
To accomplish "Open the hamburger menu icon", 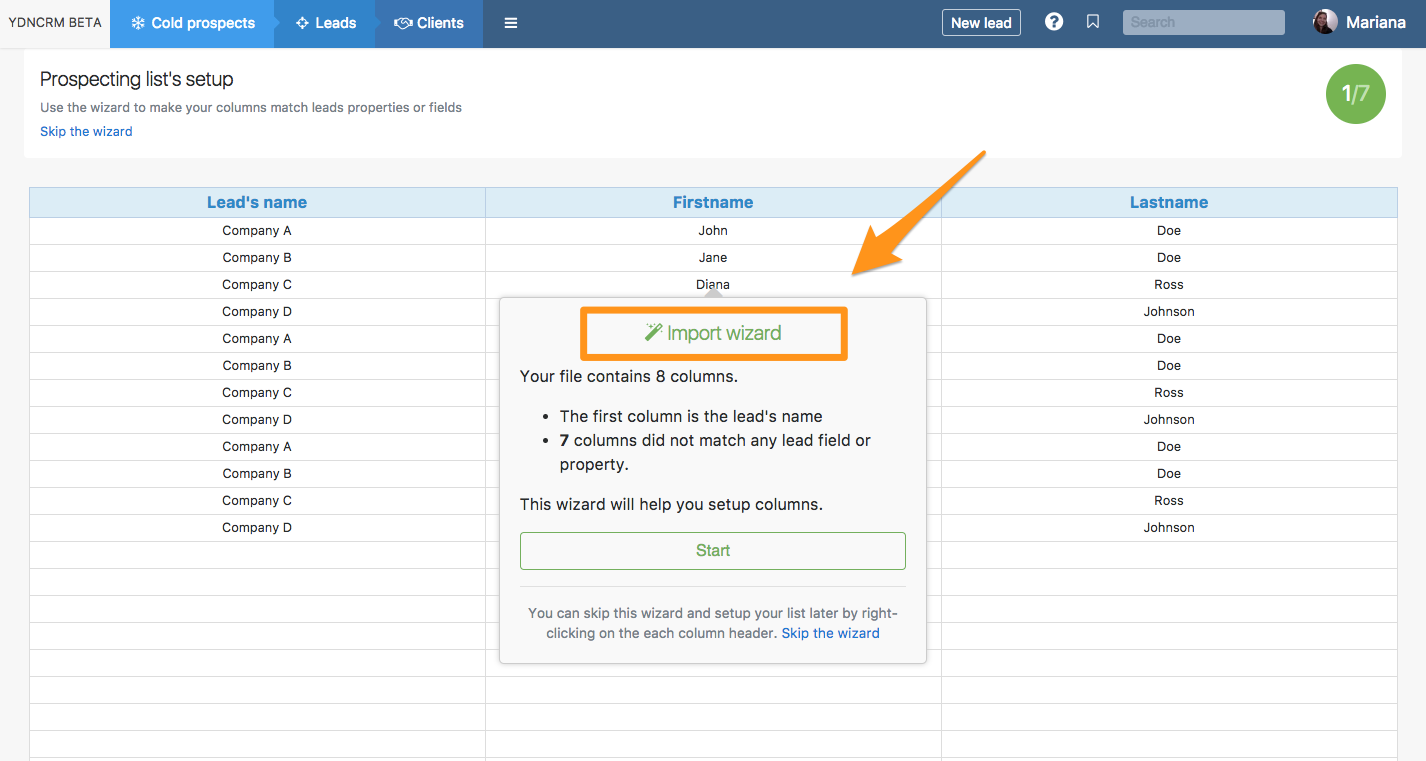I will click(511, 23).
